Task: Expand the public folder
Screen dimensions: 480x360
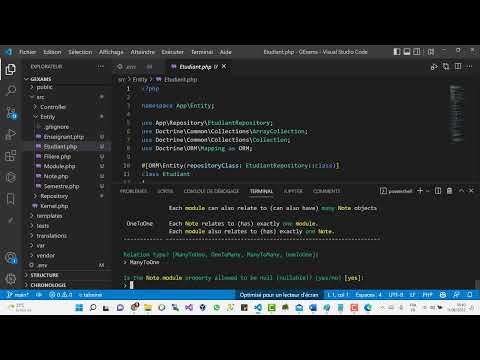Action: [x=44, y=87]
